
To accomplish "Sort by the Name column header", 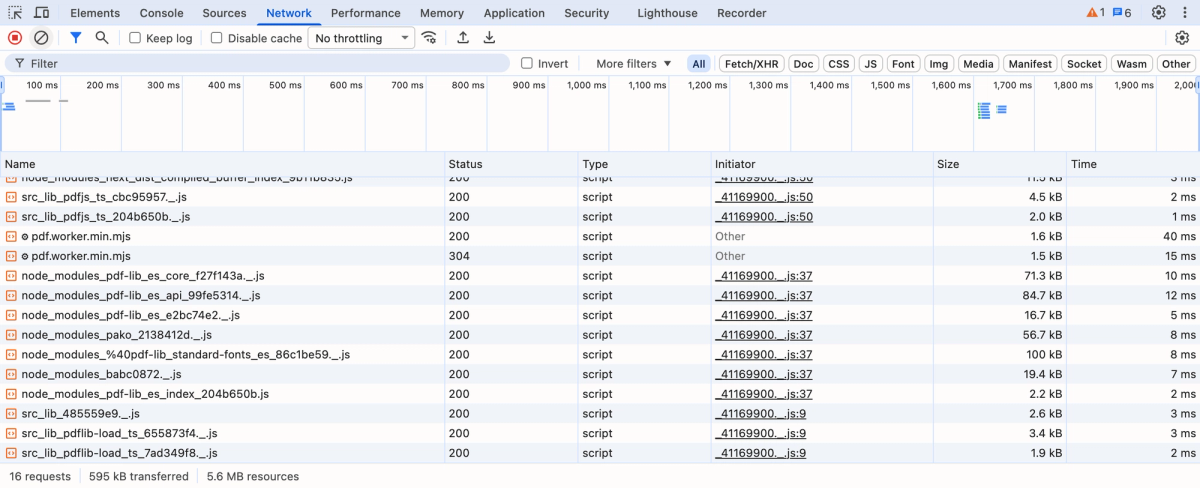I will click(x=222, y=163).
